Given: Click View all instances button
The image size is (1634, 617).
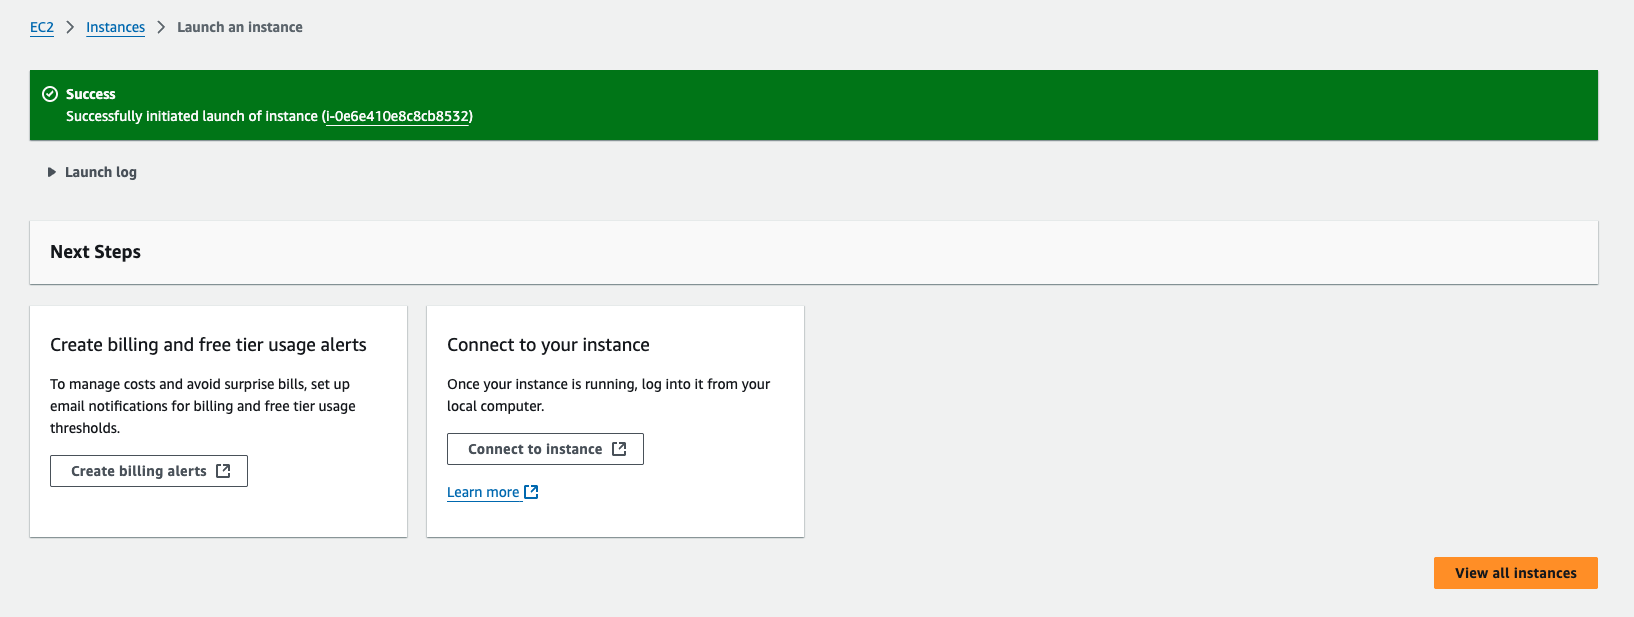Looking at the screenshot, I should (1516, 573).
